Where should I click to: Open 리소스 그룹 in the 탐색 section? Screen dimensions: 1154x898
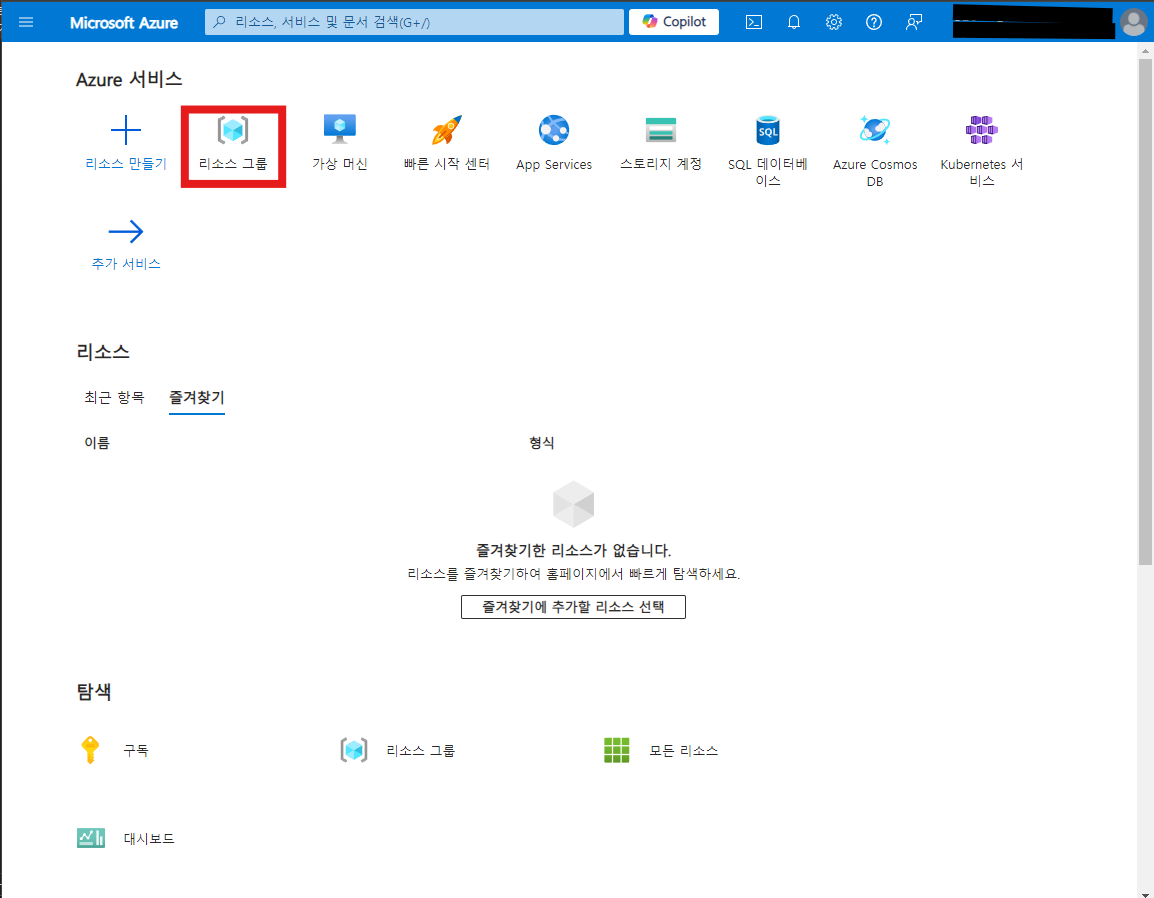(x=397, y=750)
